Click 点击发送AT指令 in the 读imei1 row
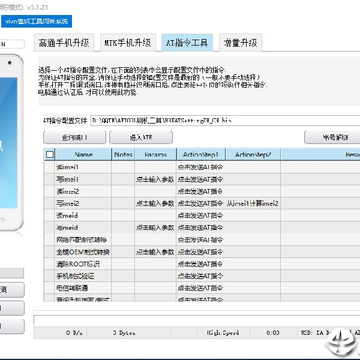This screenshot has width=360, height=360. 200,167
